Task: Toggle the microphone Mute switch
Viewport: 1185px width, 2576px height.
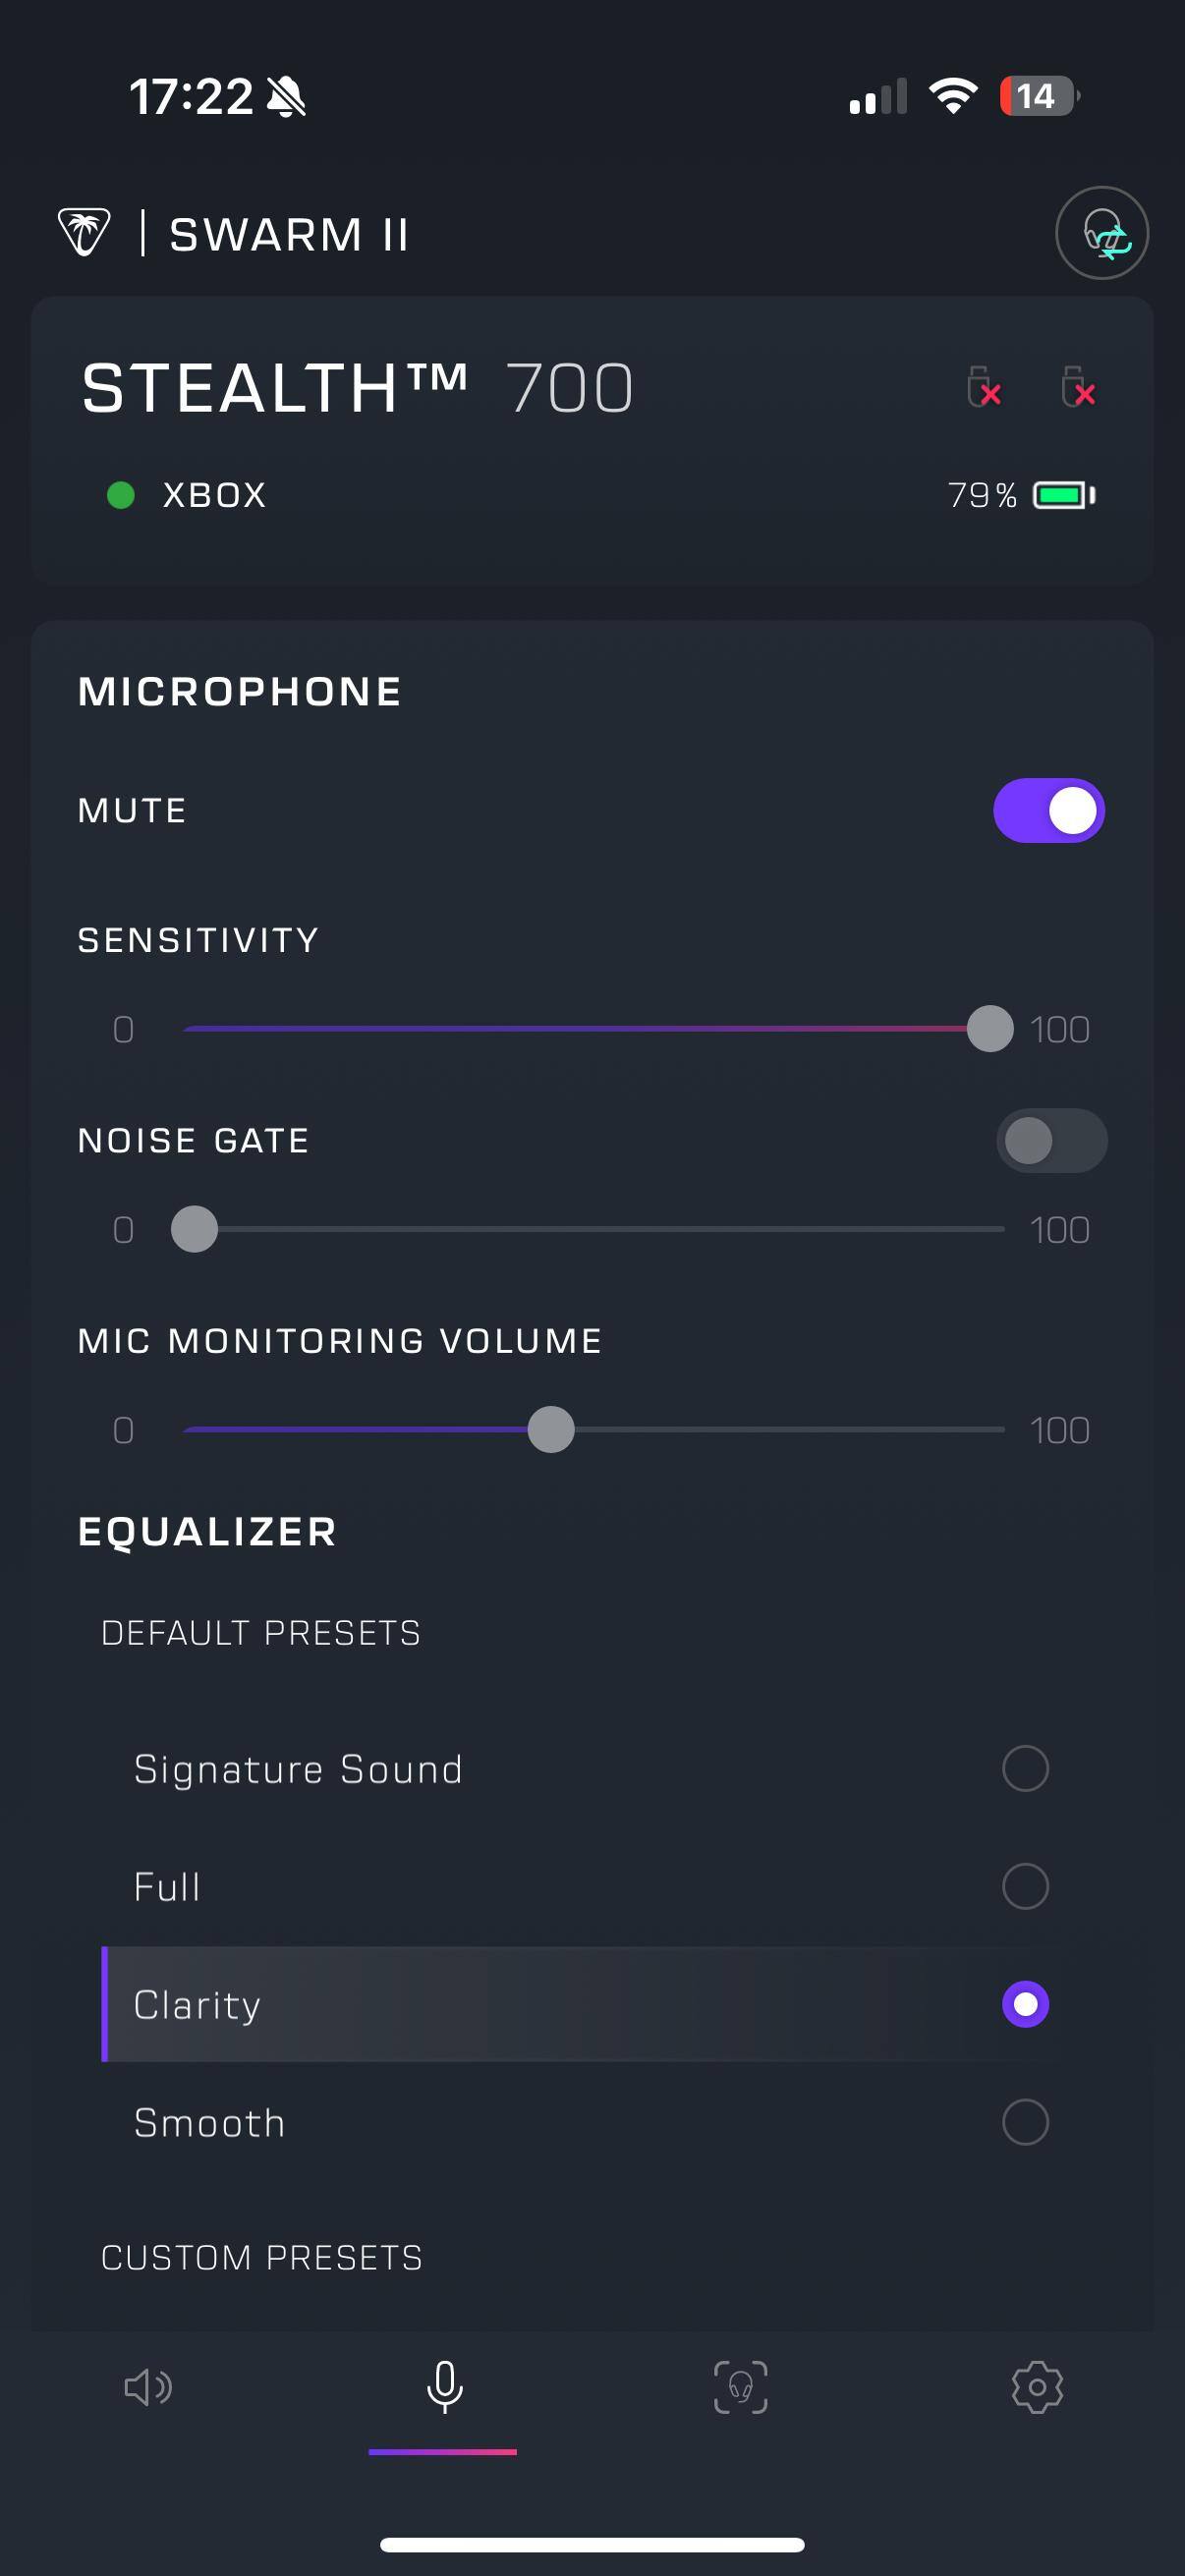Action: pyautogui.click(x=1048, y=811)
